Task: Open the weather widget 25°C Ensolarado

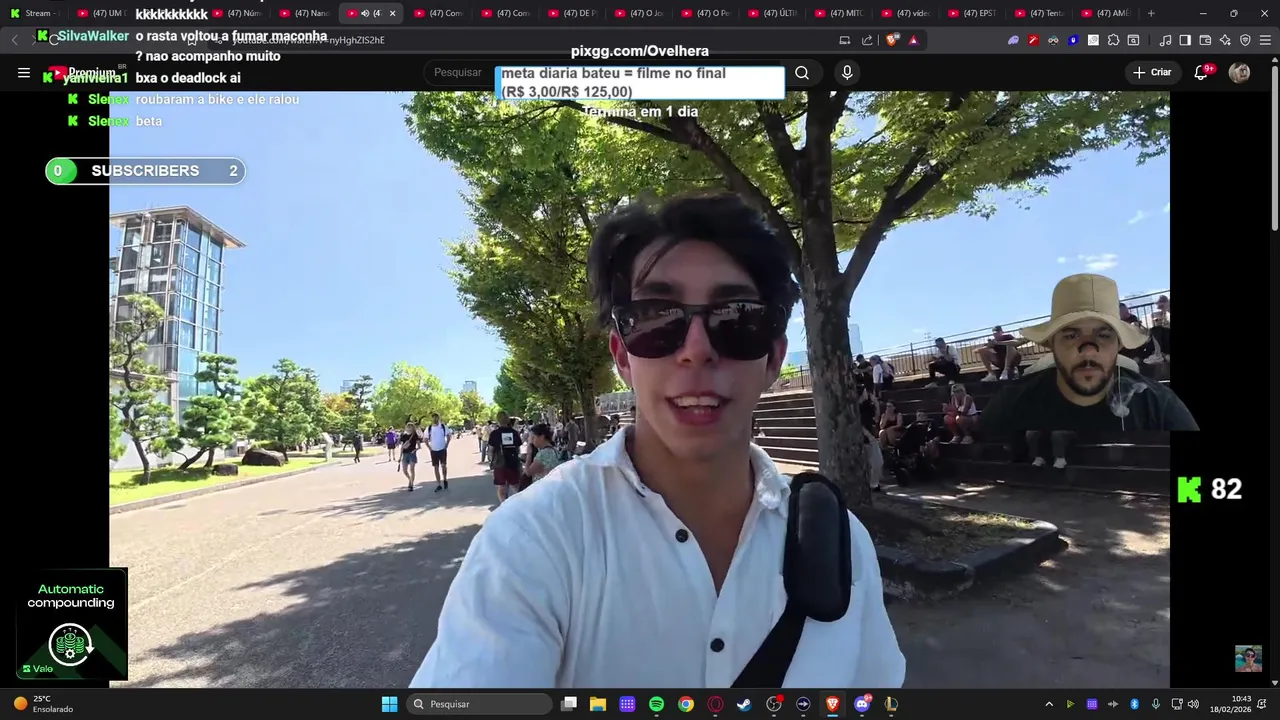Action: pos(43,704)
